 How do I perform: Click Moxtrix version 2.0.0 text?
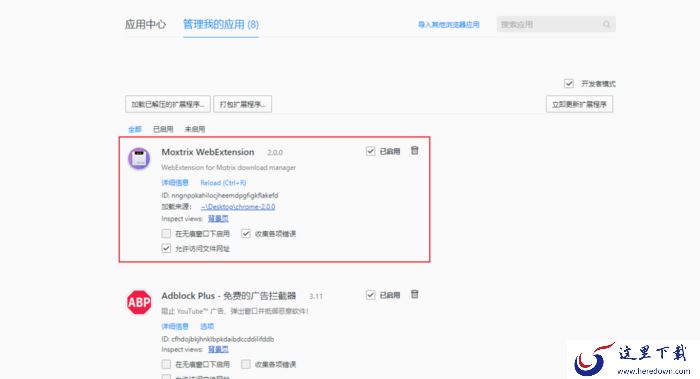275,153
